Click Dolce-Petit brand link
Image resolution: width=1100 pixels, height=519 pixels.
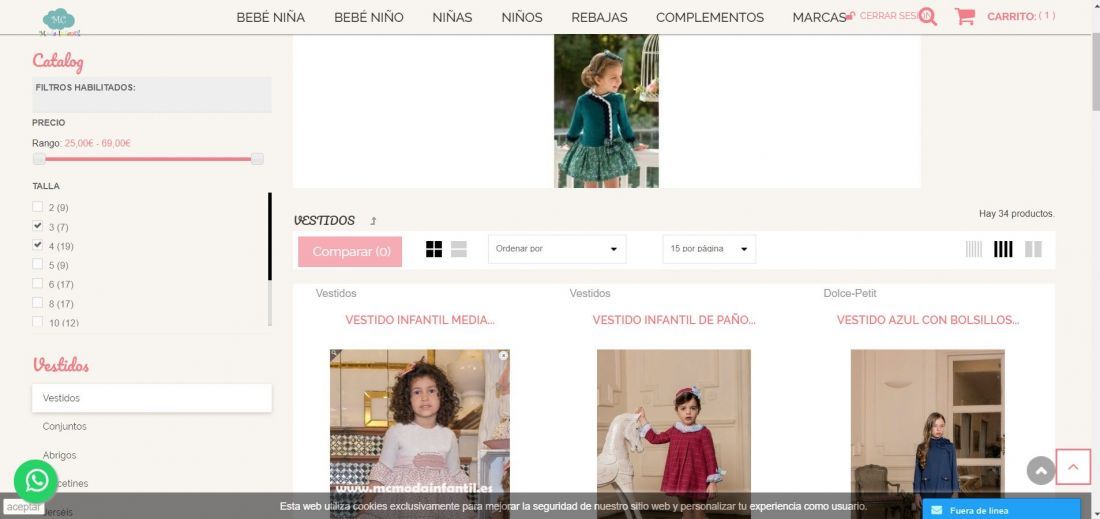[x=850, y=293]
